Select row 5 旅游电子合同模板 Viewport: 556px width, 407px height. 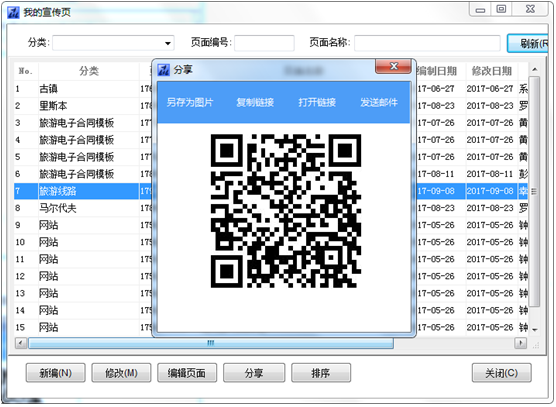[x=271, y=157]
